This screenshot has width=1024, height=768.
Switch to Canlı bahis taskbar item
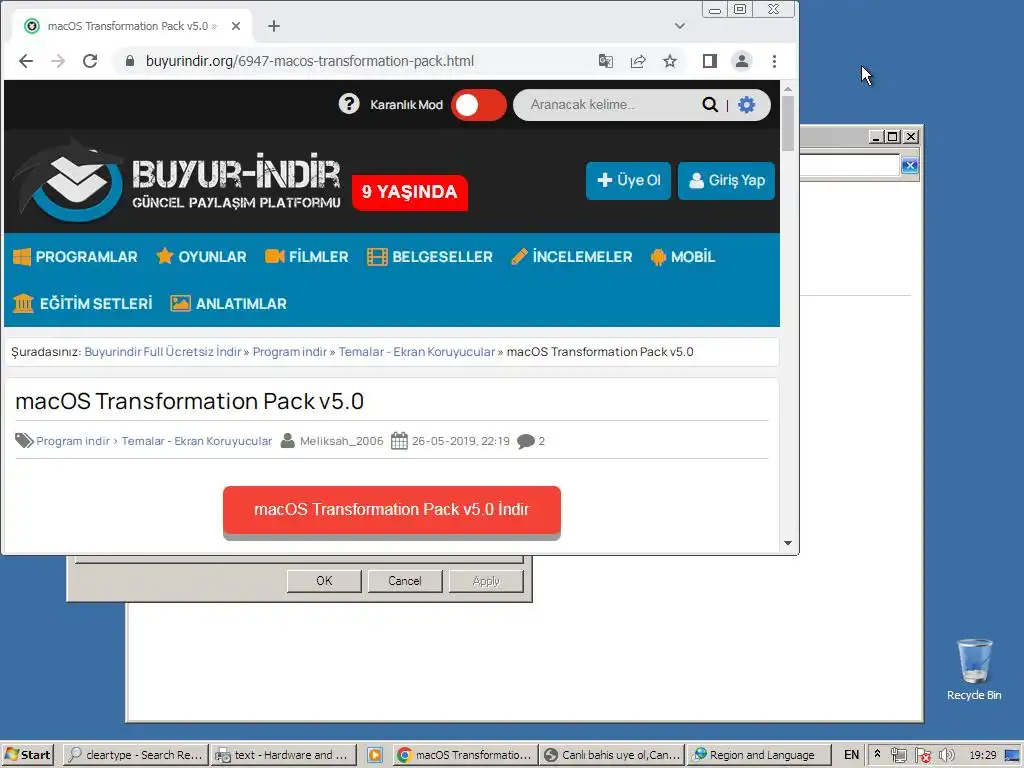[x=613, y=755]
